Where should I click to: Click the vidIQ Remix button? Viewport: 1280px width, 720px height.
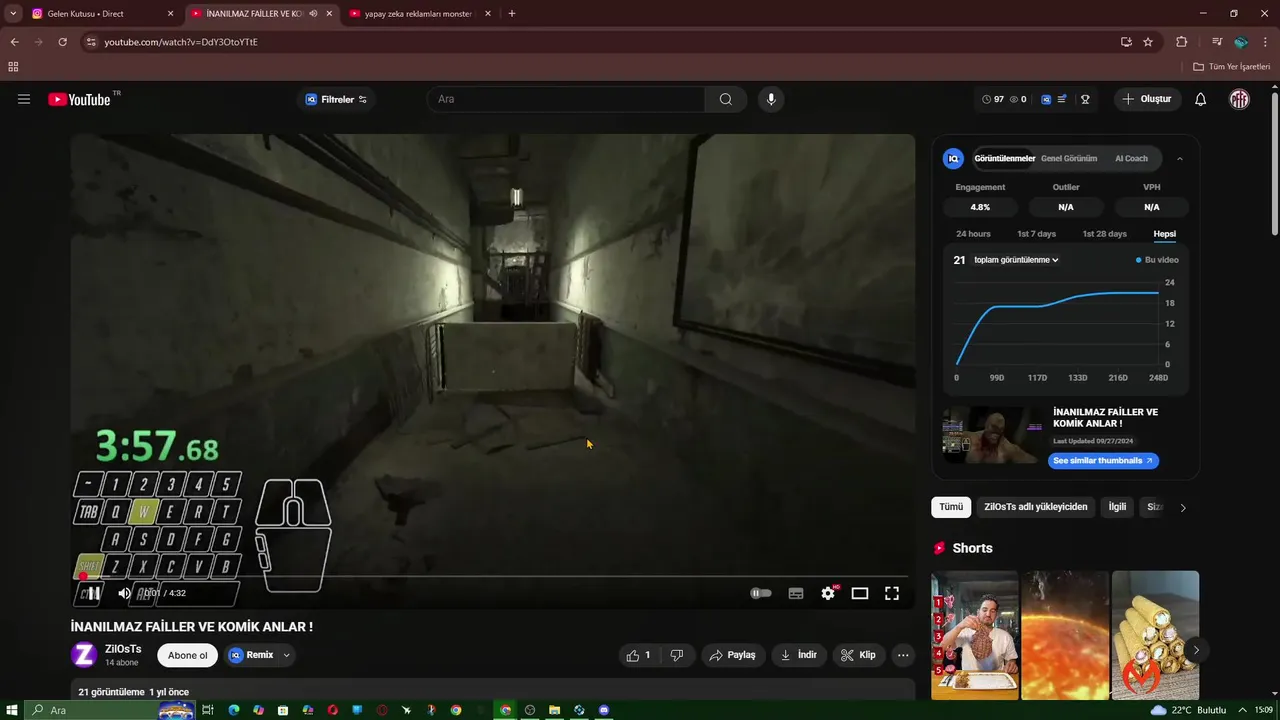pos(251,655)
